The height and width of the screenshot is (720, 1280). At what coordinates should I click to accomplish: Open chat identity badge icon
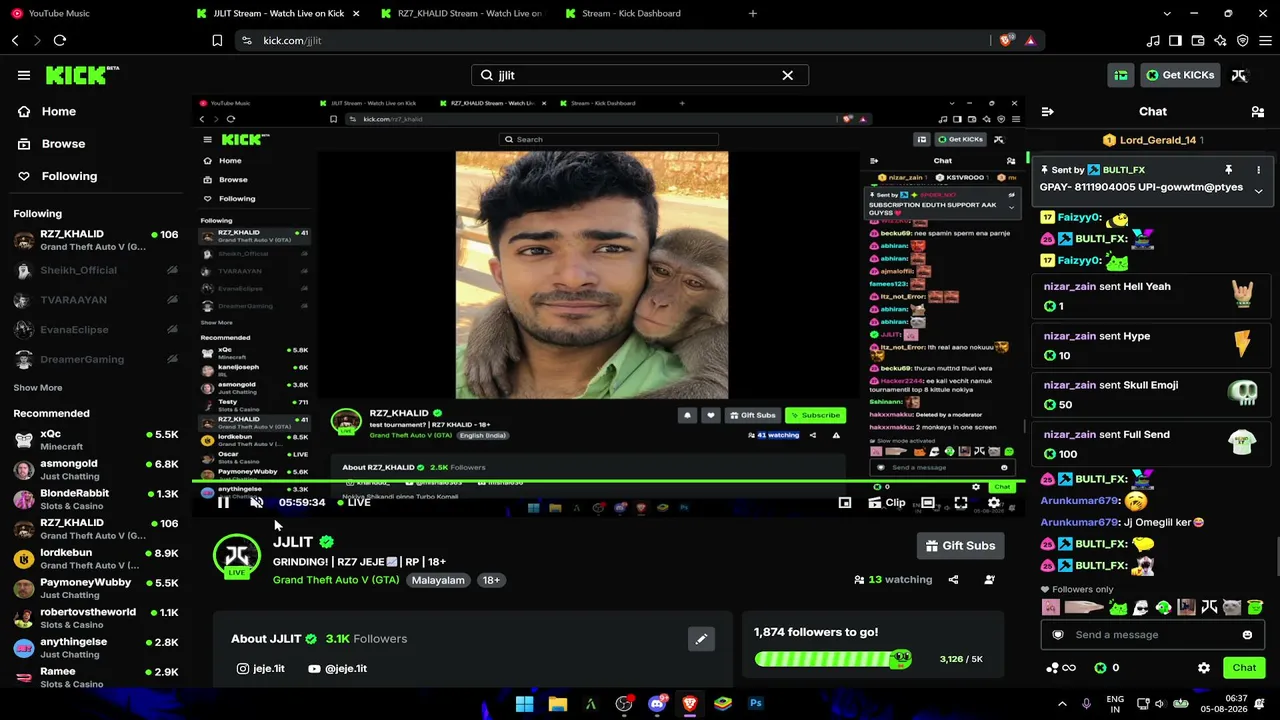[1058, 635]
